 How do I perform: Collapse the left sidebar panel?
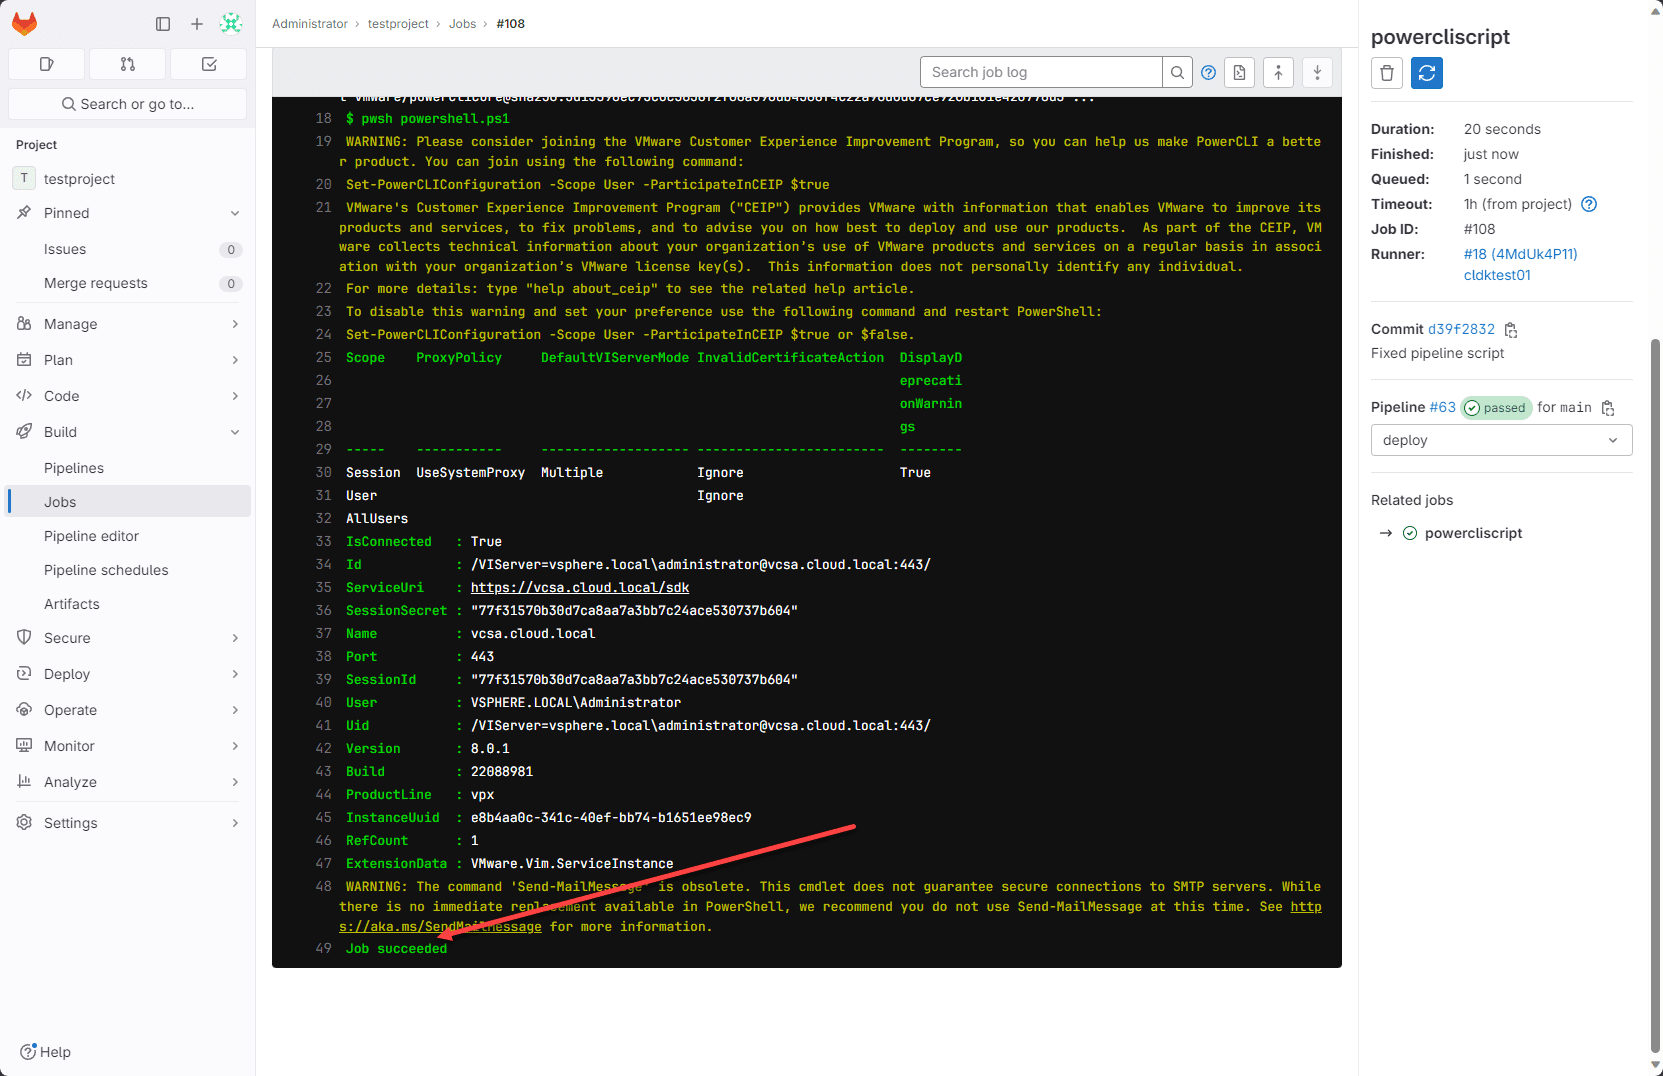pos(163,23)
